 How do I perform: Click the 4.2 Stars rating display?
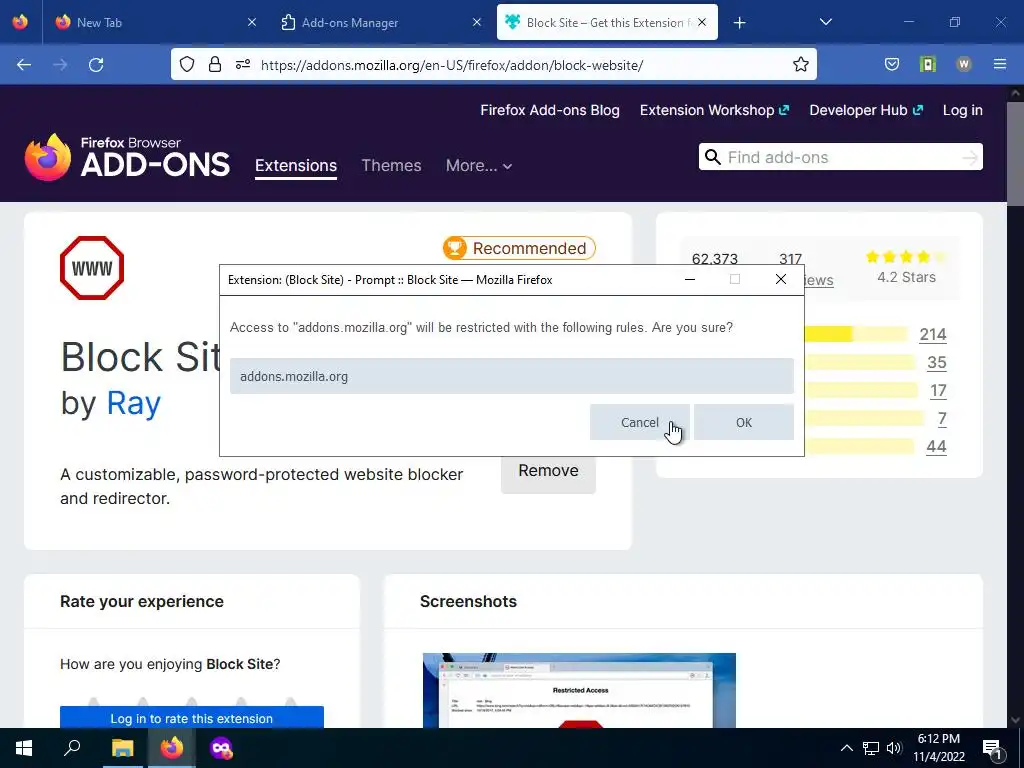[x=906, y=268]
